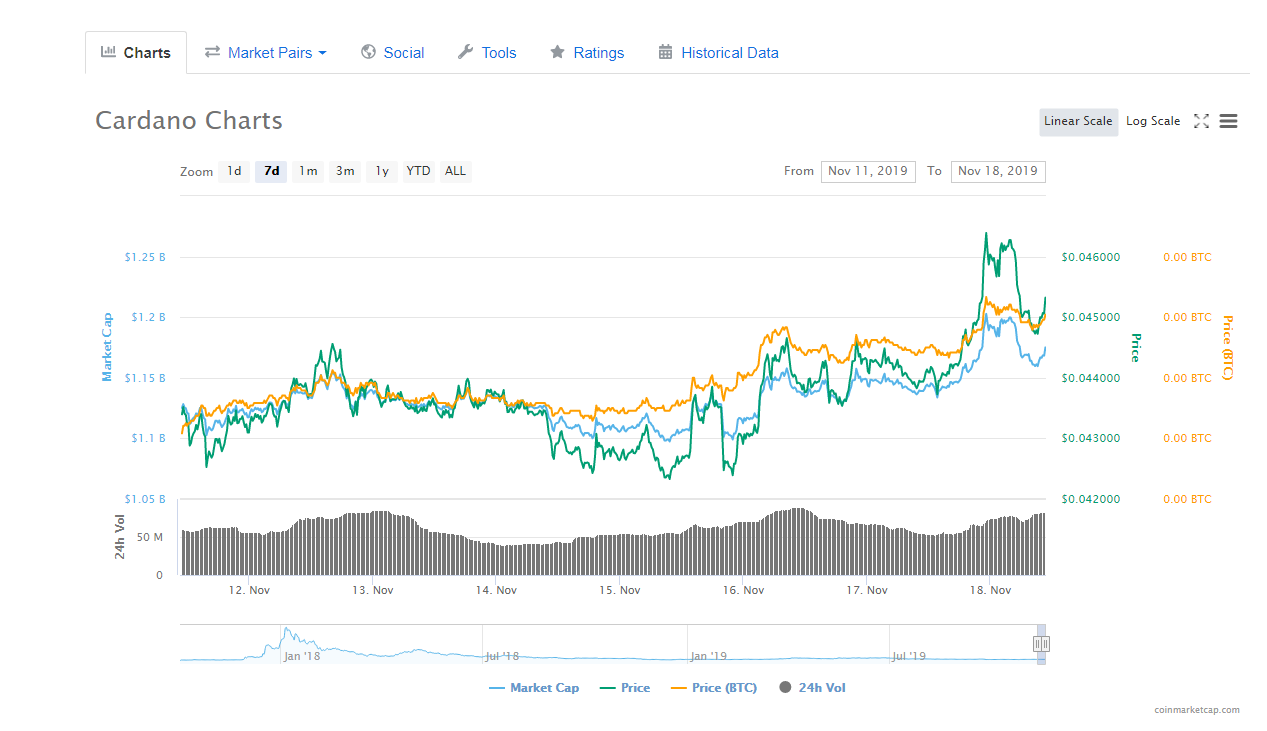Toggle 24h Vol series in legend
This screenshot has height=731, width=1267.
[x=812, y=688]
